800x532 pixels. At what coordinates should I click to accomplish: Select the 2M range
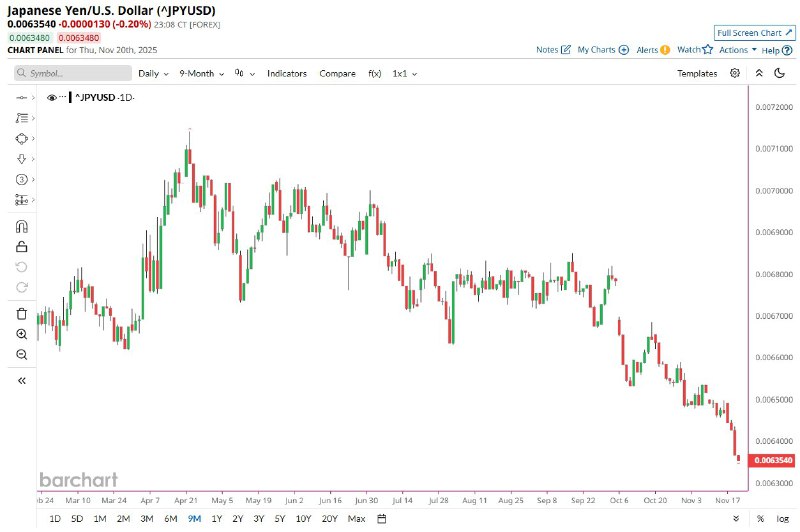123,519
